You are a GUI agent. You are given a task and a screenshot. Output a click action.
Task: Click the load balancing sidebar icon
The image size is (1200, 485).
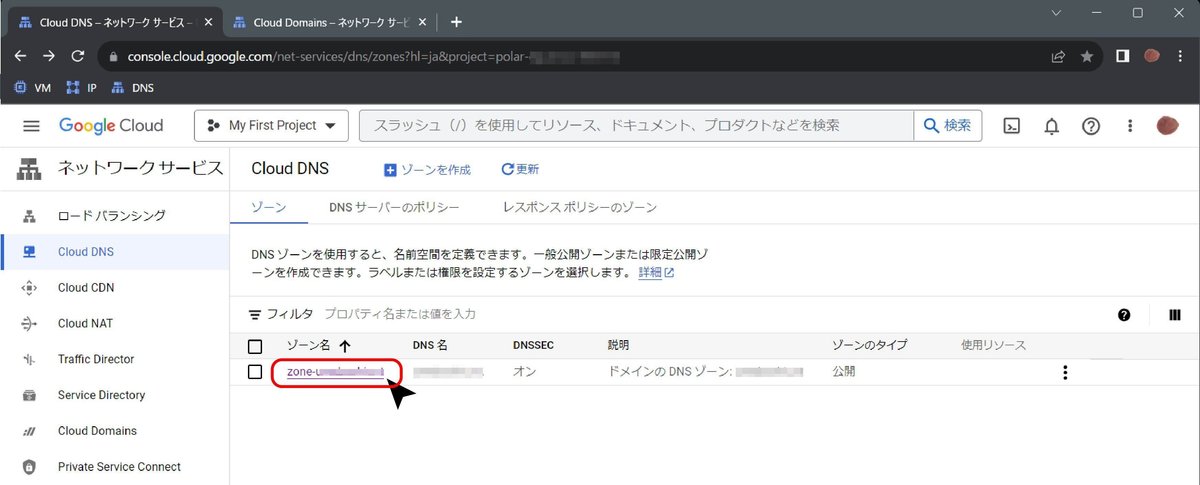pyautogui.click(x=29, y=216)
